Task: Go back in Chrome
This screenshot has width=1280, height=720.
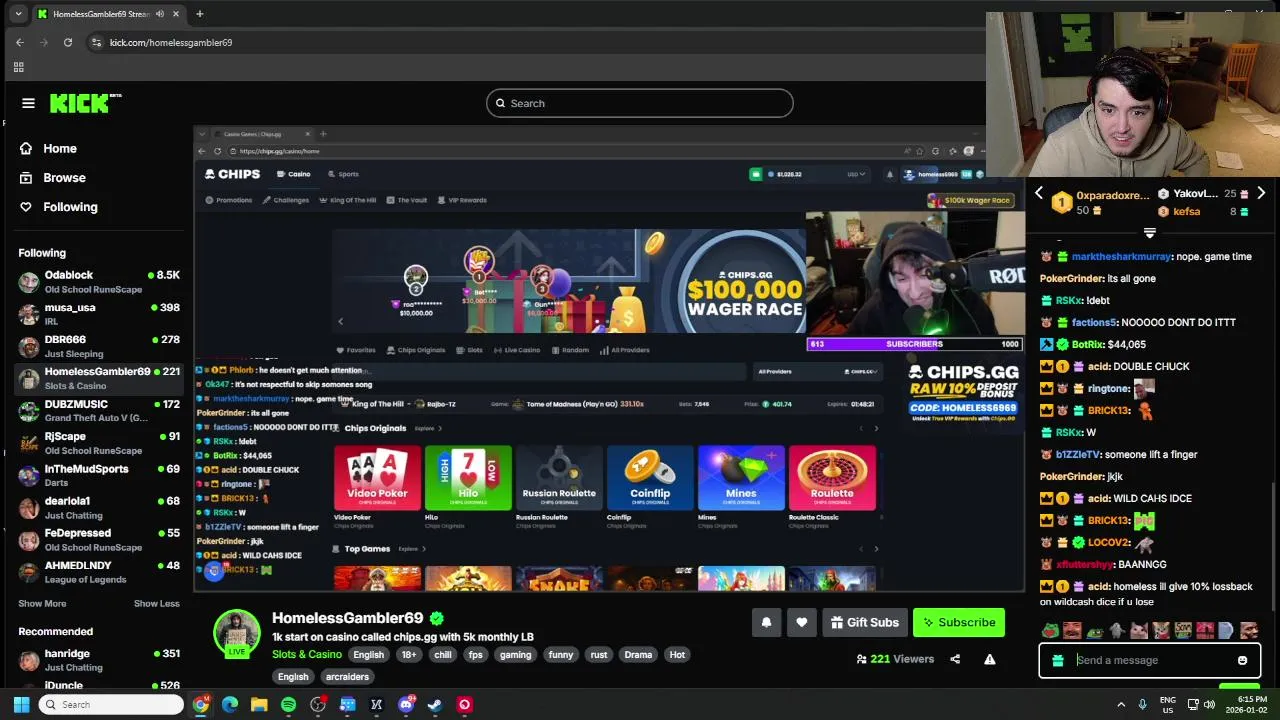Action: (20, 42)
